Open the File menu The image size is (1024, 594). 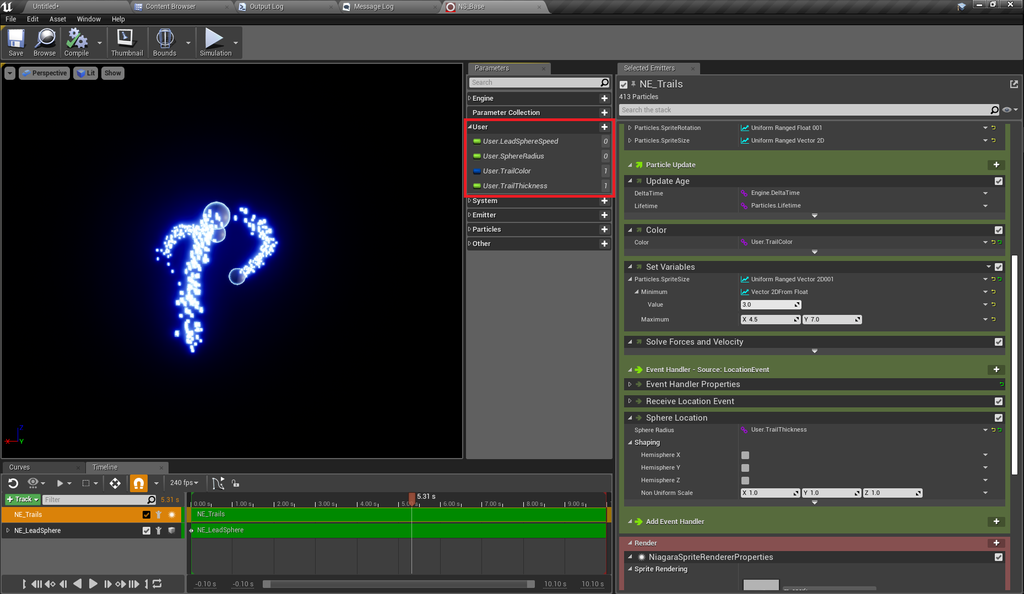pos(11,19)
